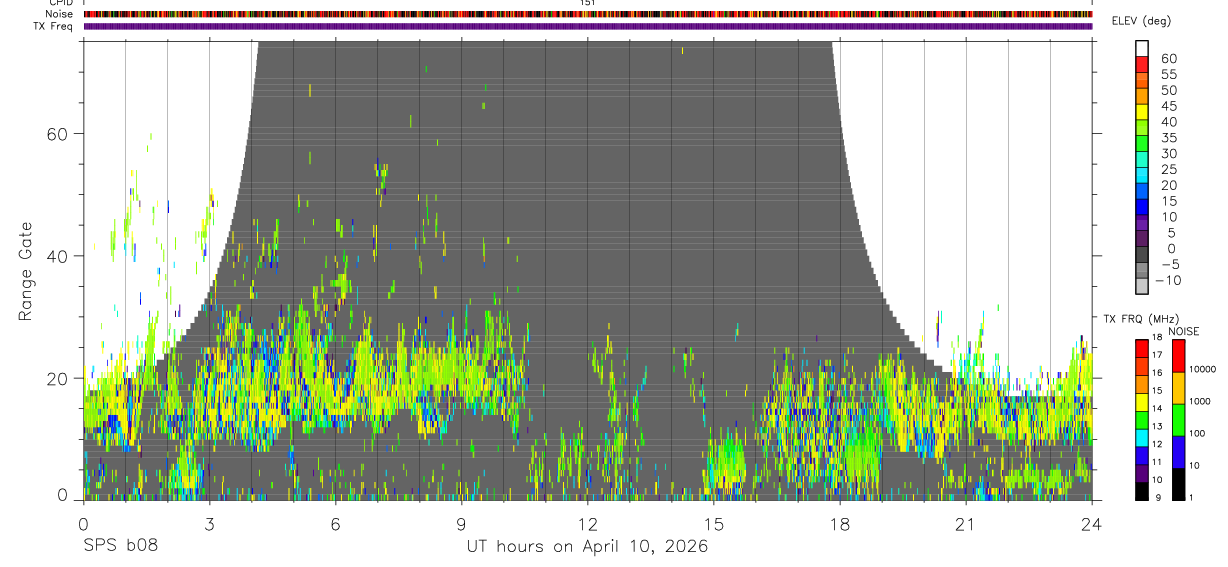Screen dimensions: 1228x567
Task: Click hour '21' on the UT axis
Action: pos(965,523)
